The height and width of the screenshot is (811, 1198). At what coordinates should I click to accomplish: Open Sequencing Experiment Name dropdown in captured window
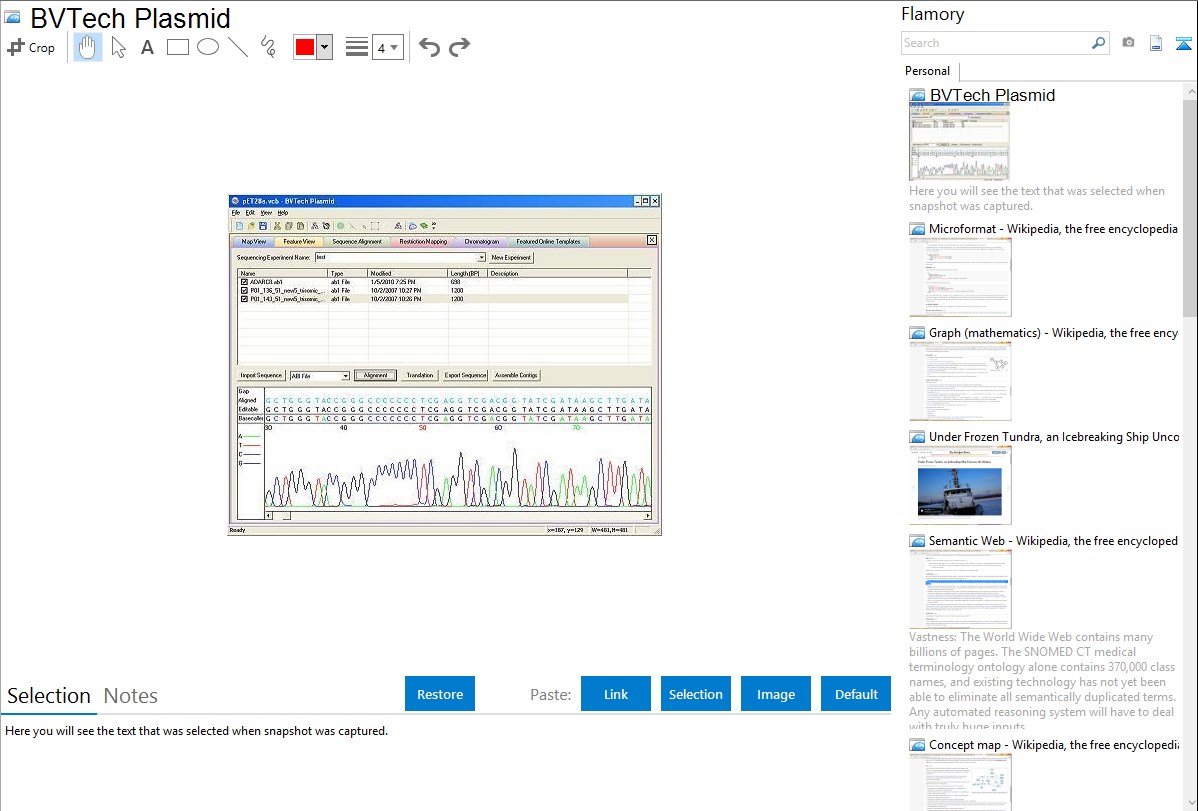[x=481, y=258]
